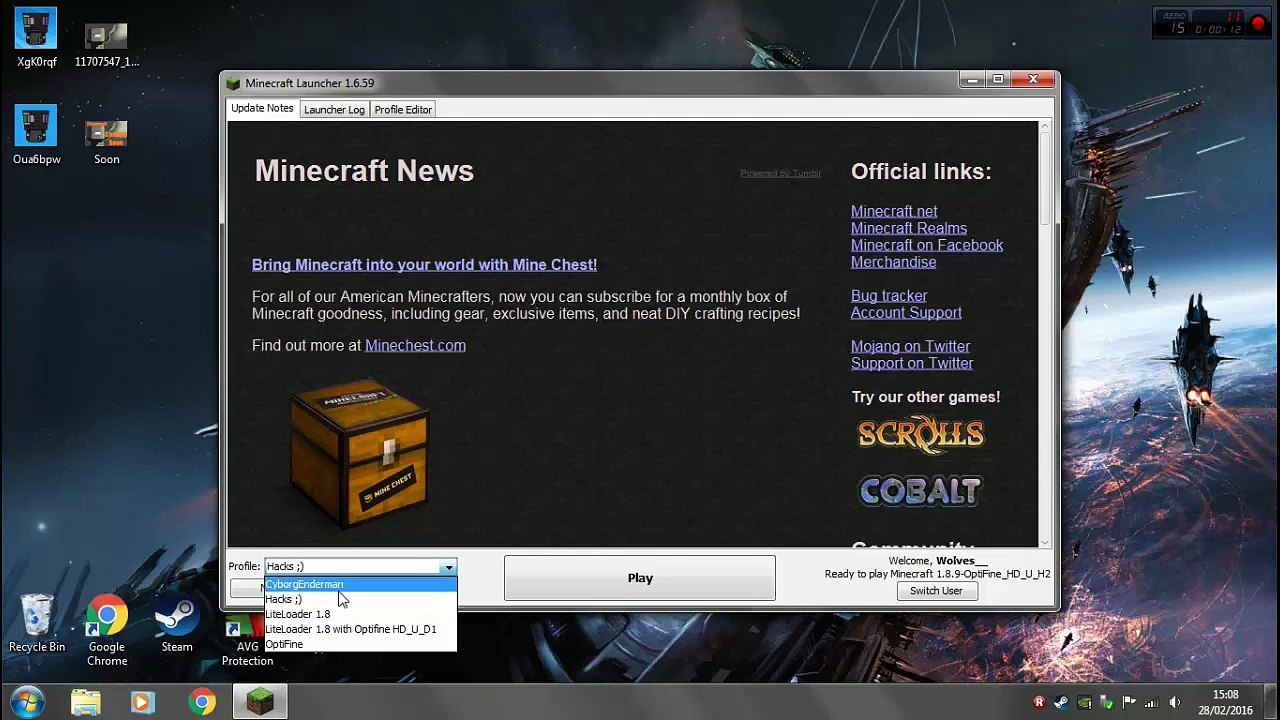Click the Scrolls game logo
The image size is (1280, 720).
coord(921,435)
